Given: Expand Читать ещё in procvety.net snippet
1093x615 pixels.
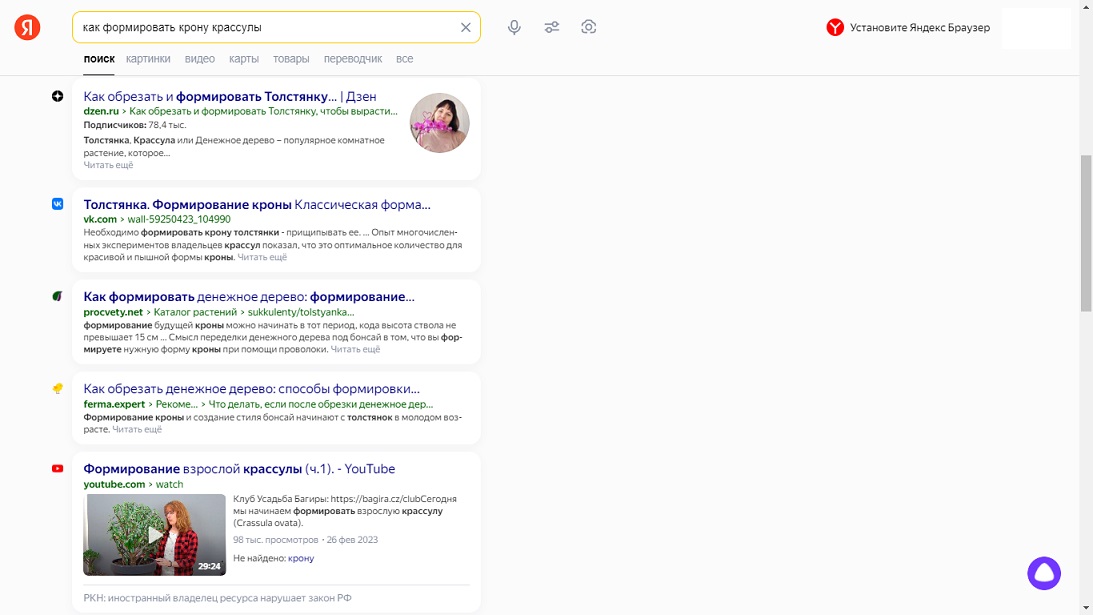Looking at the screenshot, I should [x=355, y=350].
